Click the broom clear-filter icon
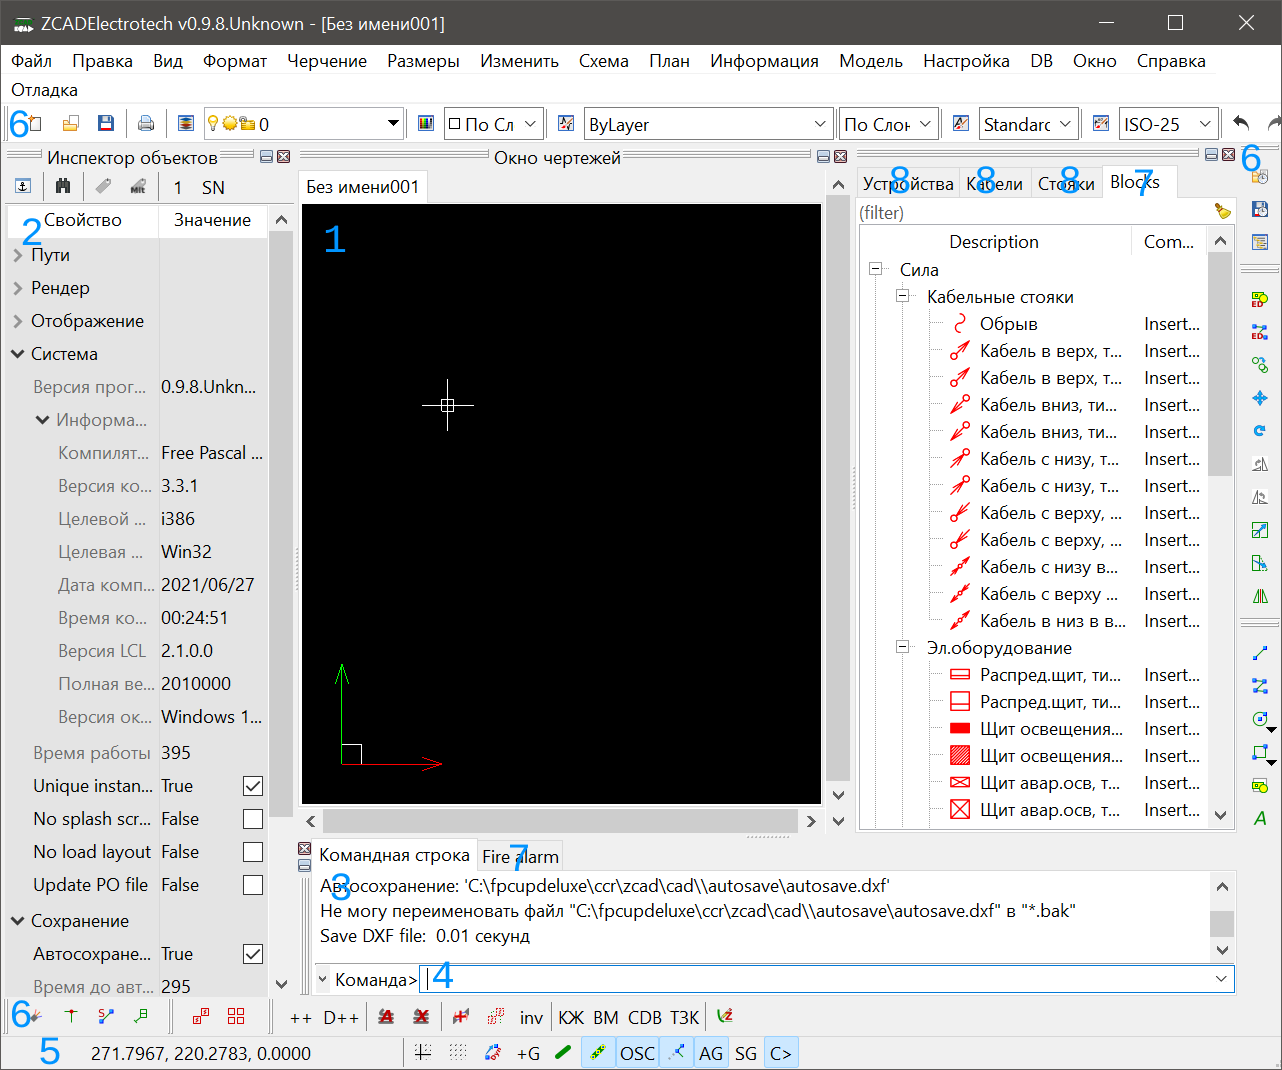This screenshot has height=1070, width=1282. coord(1222,211)
